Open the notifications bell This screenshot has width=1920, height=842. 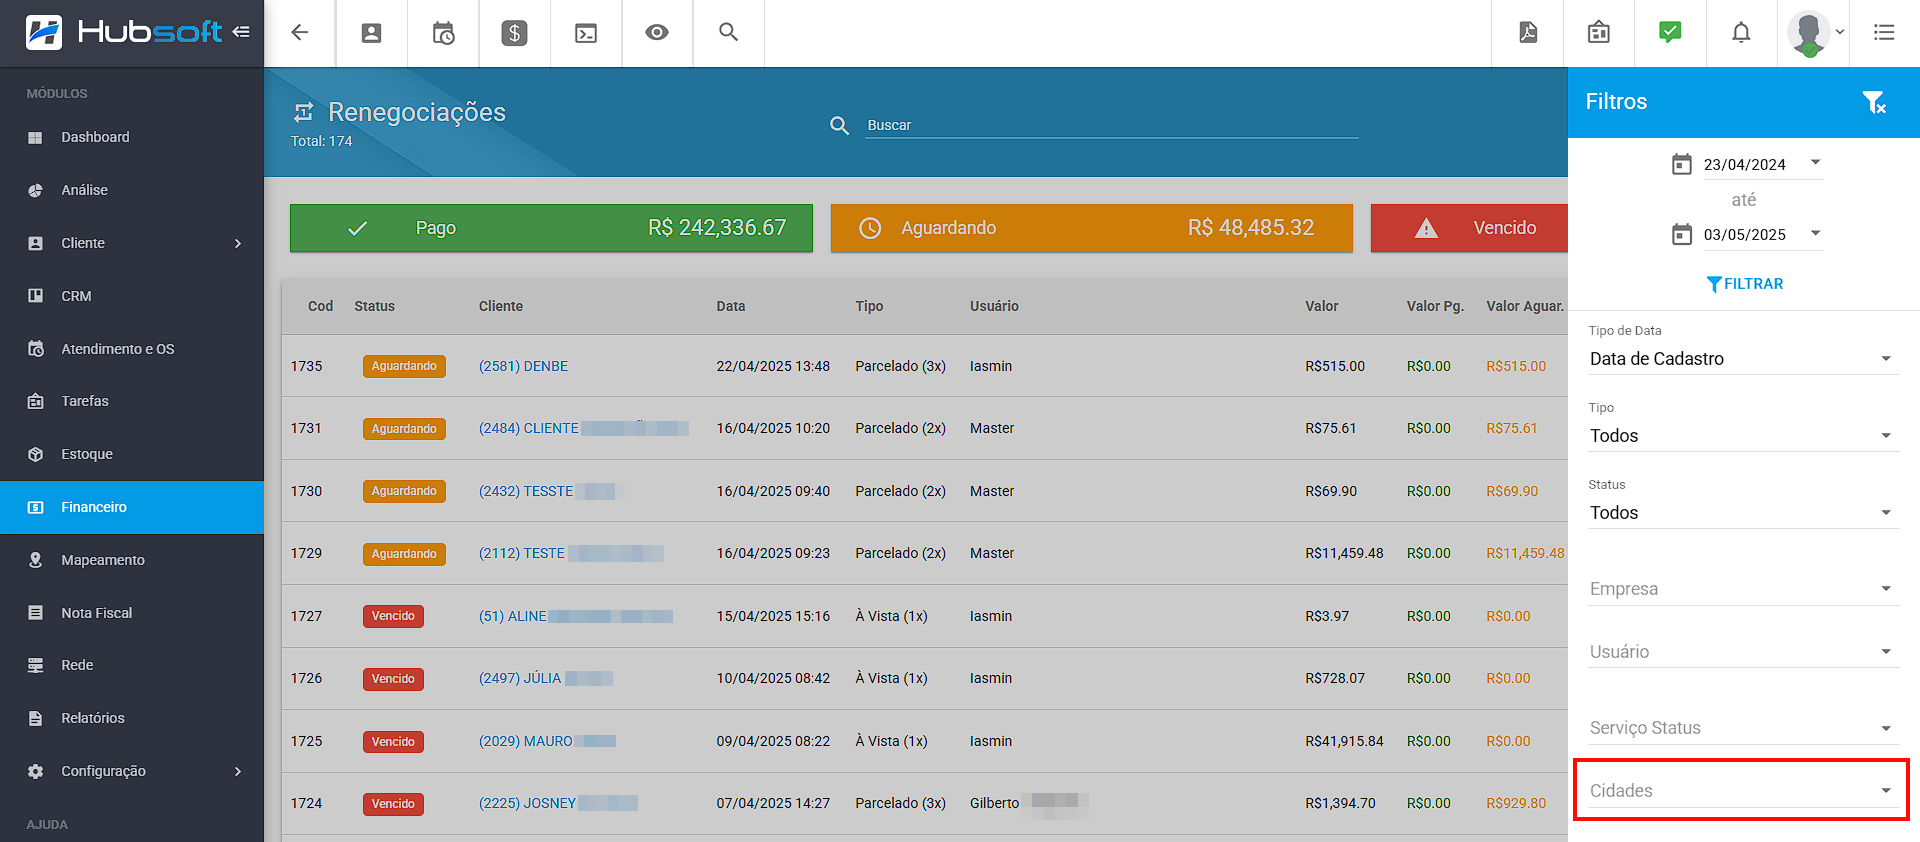pos(1741,33)
